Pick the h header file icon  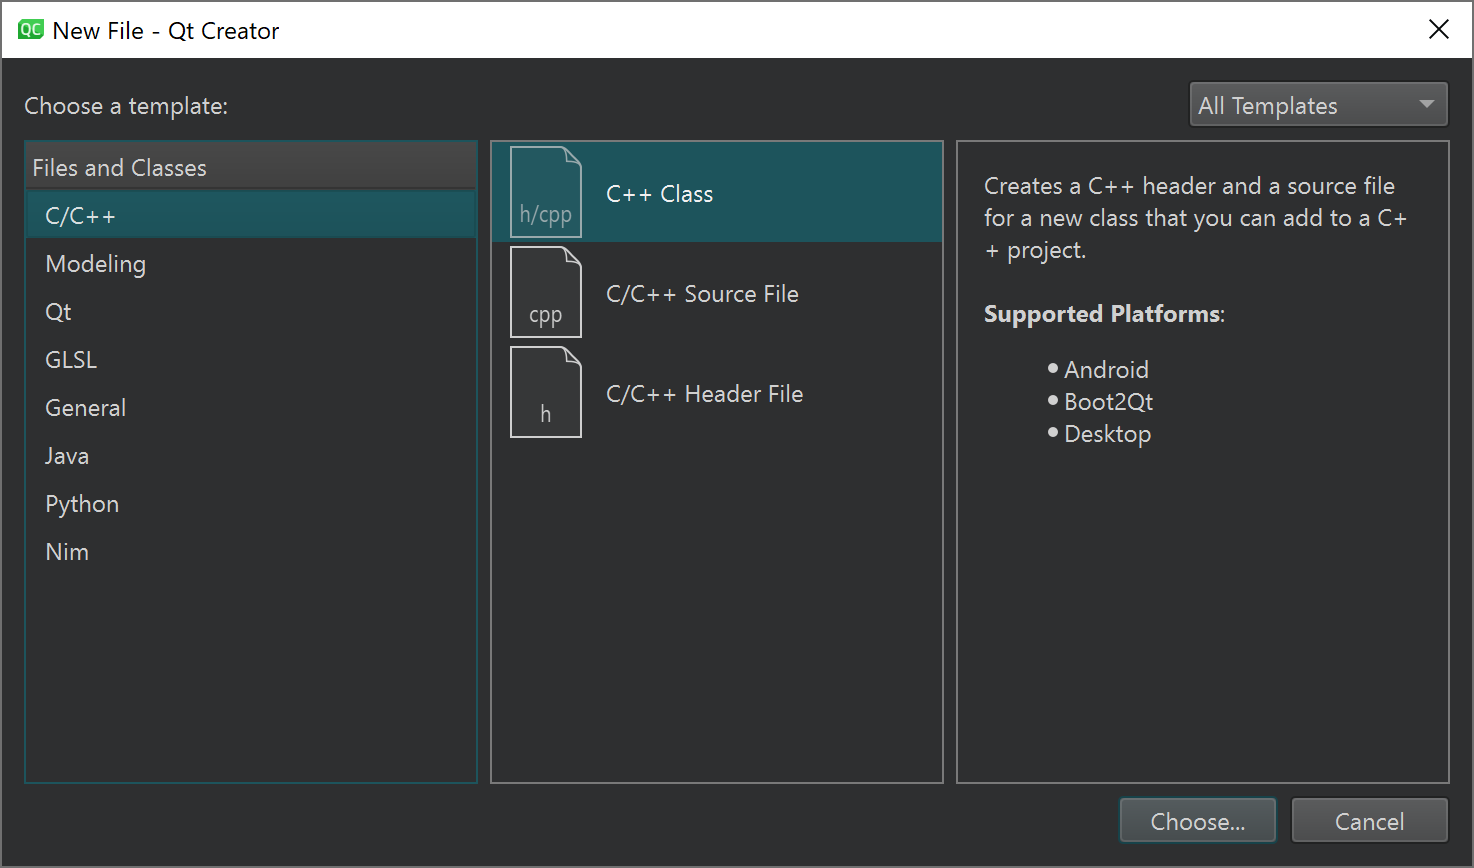(545, 392)
